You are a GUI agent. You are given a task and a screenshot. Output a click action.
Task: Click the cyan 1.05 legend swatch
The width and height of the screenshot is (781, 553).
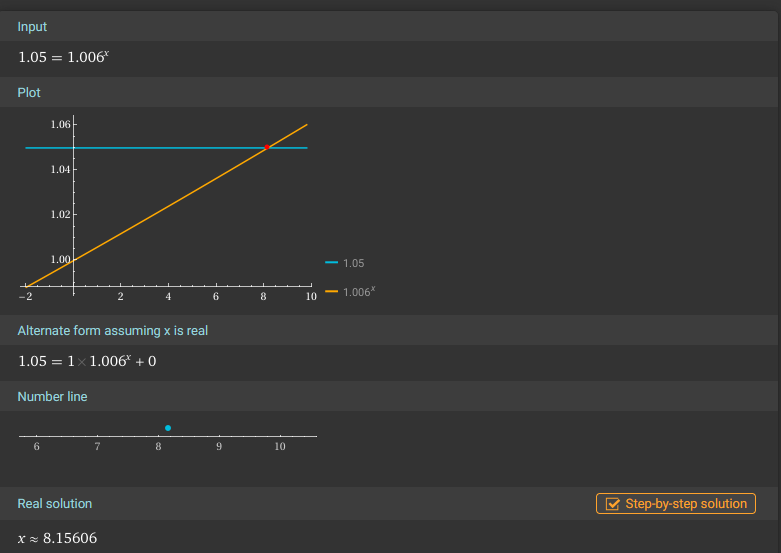pyautogui.click(x=331, y=263)
